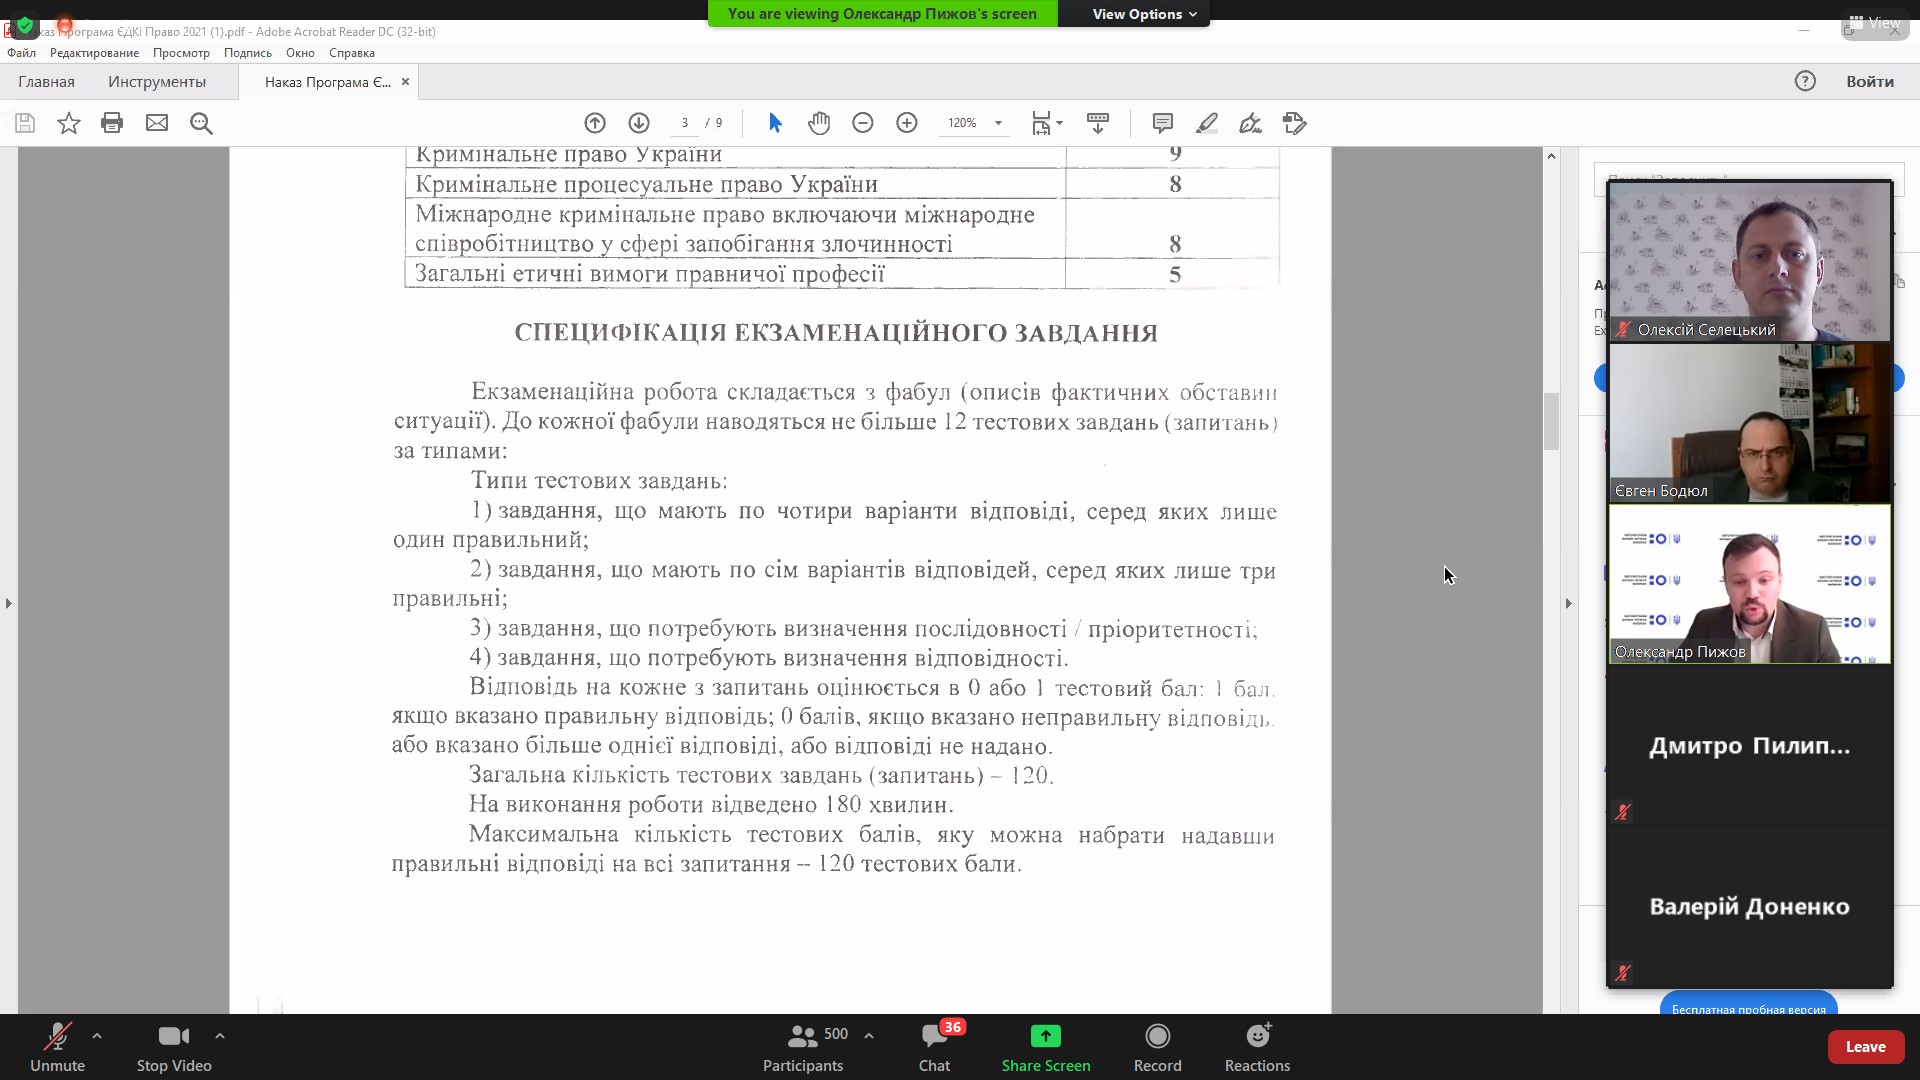Stop Video in the Zoom toolbar

(x=174, y=1046)
